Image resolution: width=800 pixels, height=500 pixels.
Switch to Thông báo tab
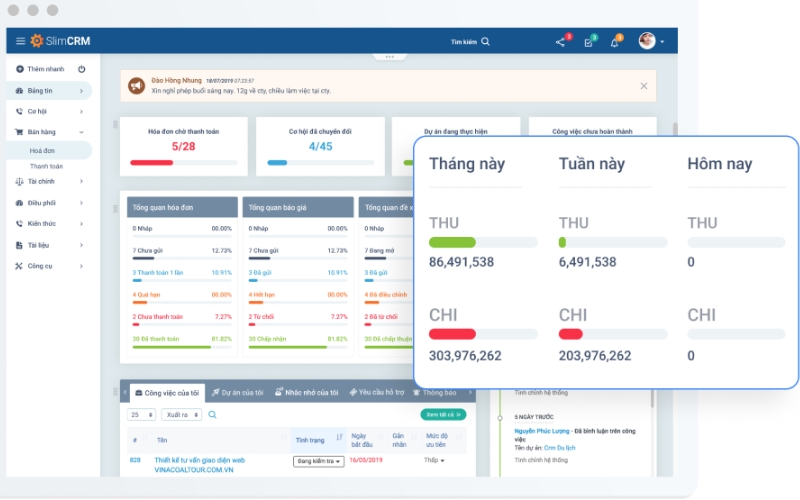[x=435, y=392]
